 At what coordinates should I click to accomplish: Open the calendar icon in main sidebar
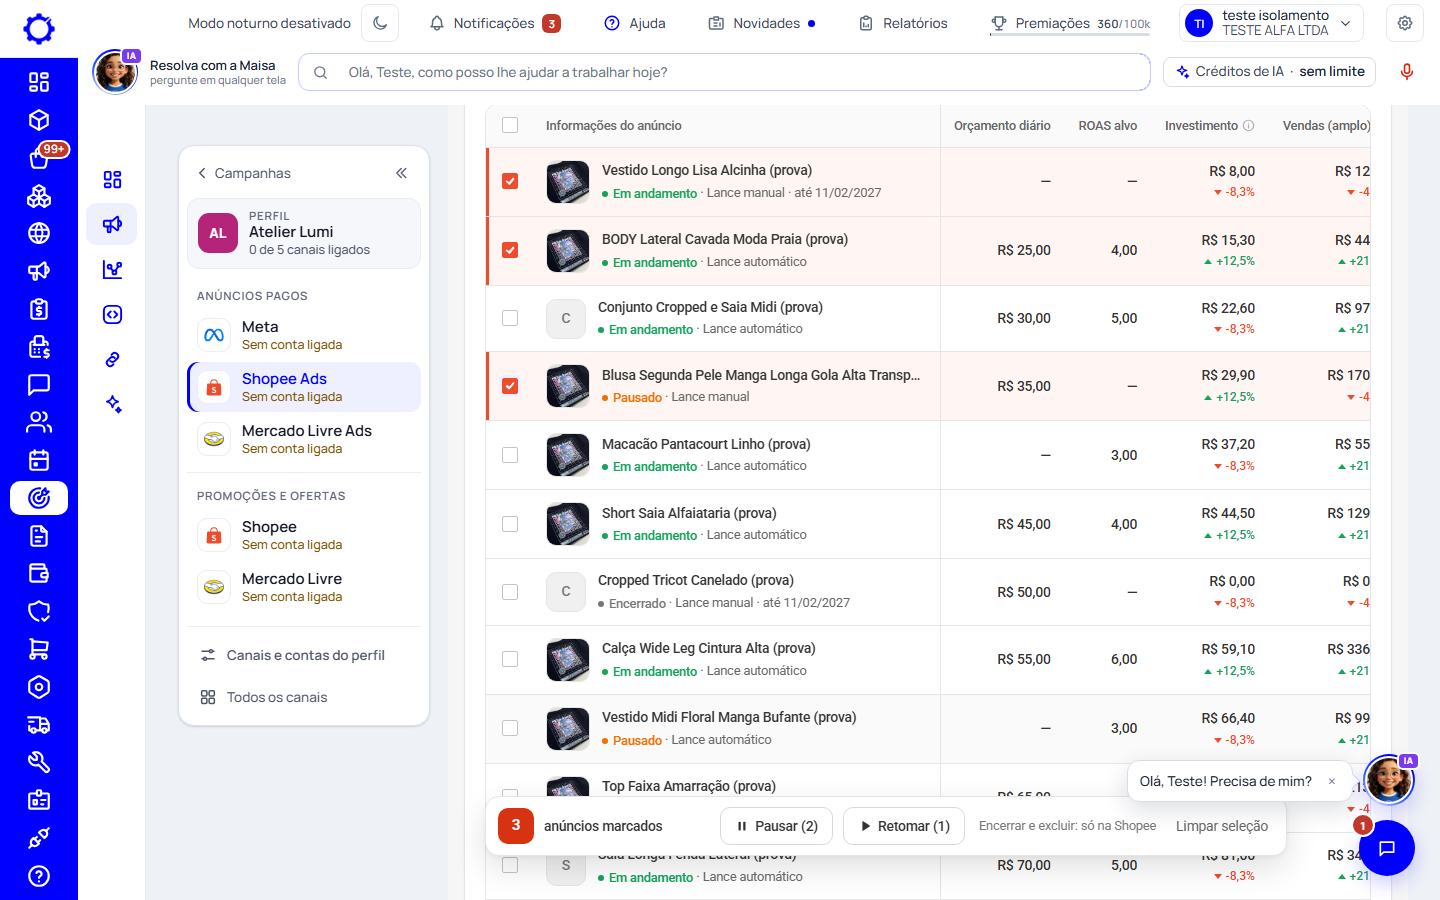click(39, 460)
